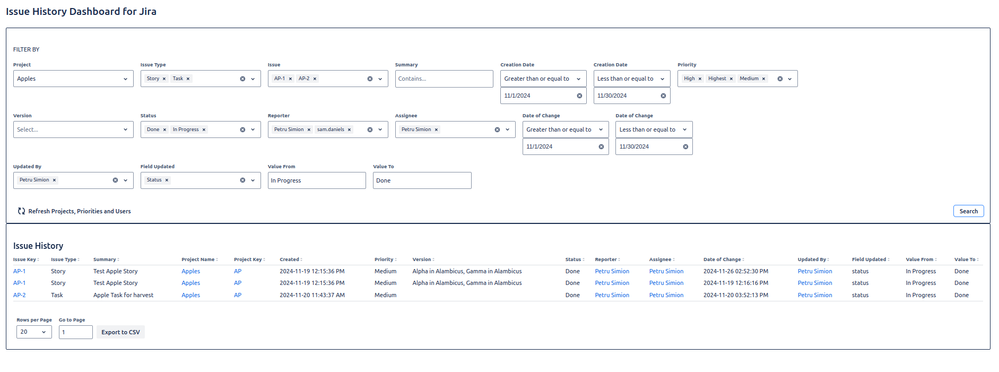The height and width of the screenshot is (372, 999).
Task: Open Creation Date 'Greater than or equal to' operator dropdown
Action: click(x=543, y=78)
